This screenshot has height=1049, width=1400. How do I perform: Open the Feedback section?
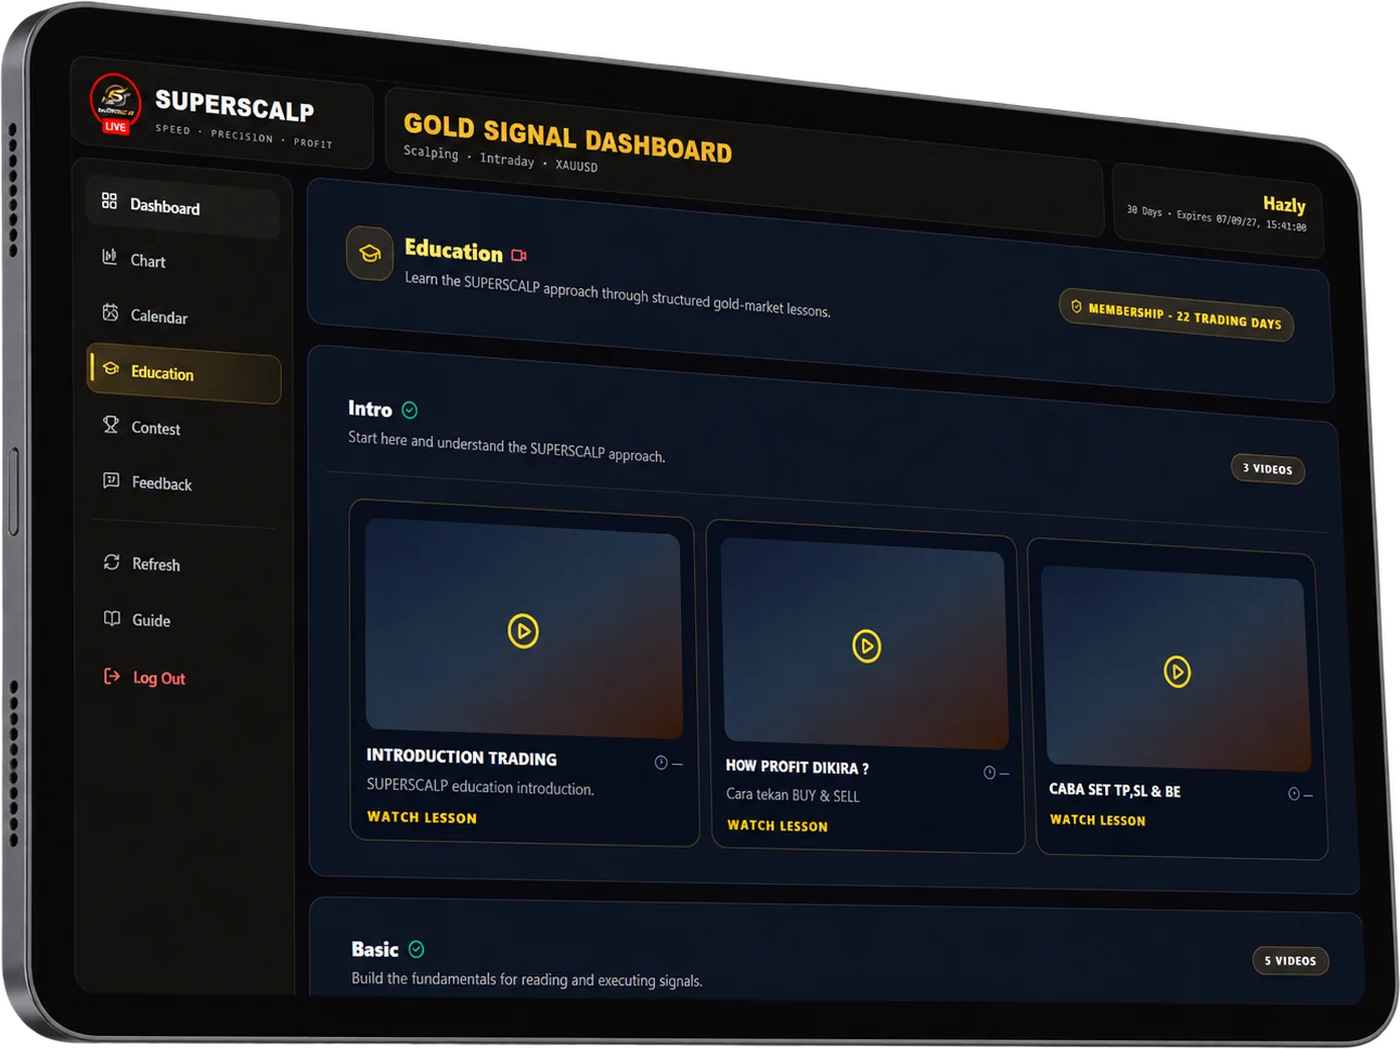(x=183, y=483)
